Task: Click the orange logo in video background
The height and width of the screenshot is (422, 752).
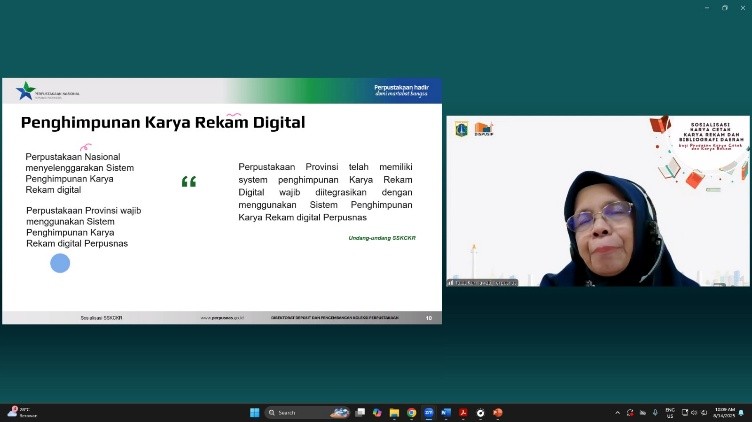Action: point(483,129)
